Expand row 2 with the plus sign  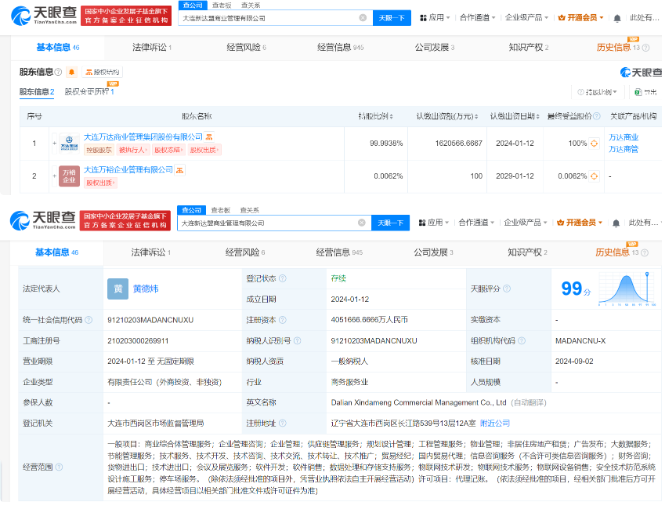click(x=54, y=176)
